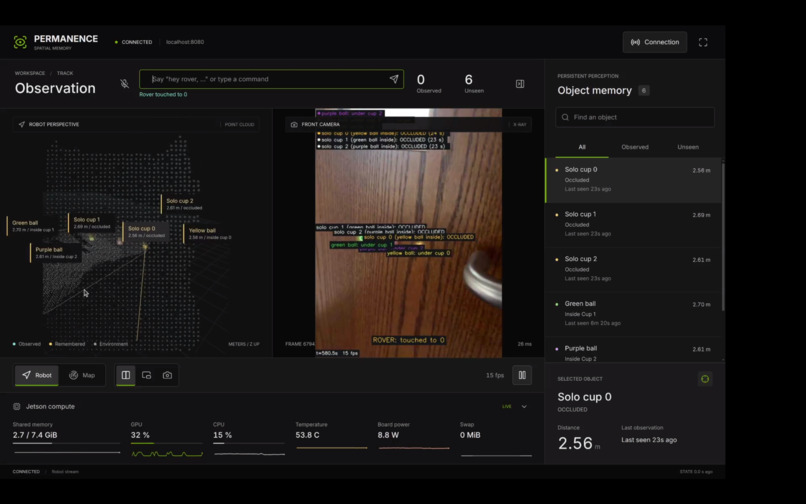Open the Connection settings button
The height and width of the screenshot is (504, 806).
pos(654,42)
